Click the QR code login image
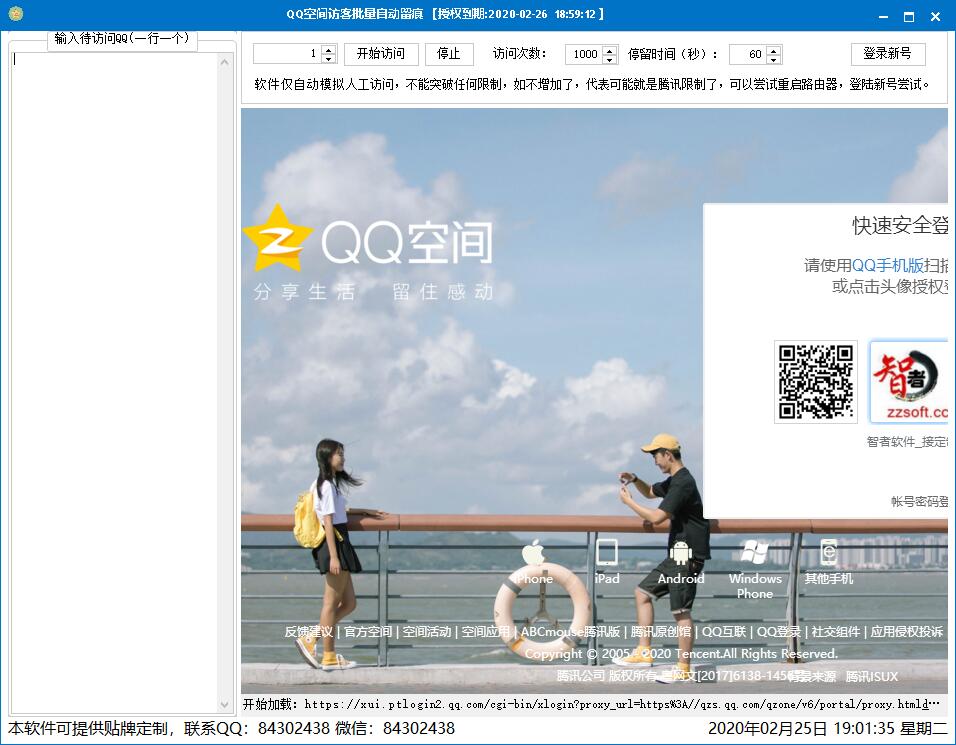 coord(815,382)
